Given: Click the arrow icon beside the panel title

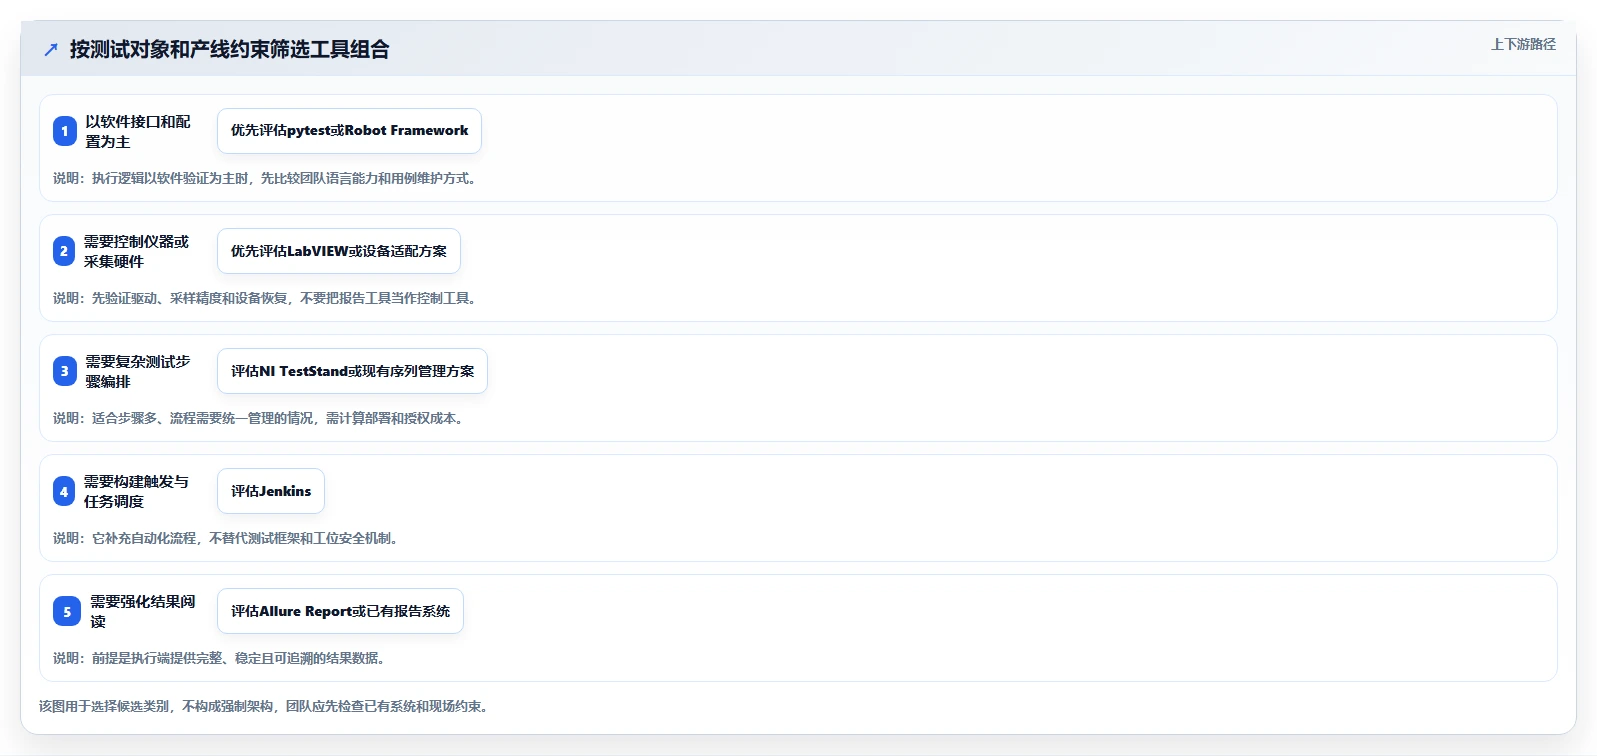Looking at the screenshot, I should 51,50.
